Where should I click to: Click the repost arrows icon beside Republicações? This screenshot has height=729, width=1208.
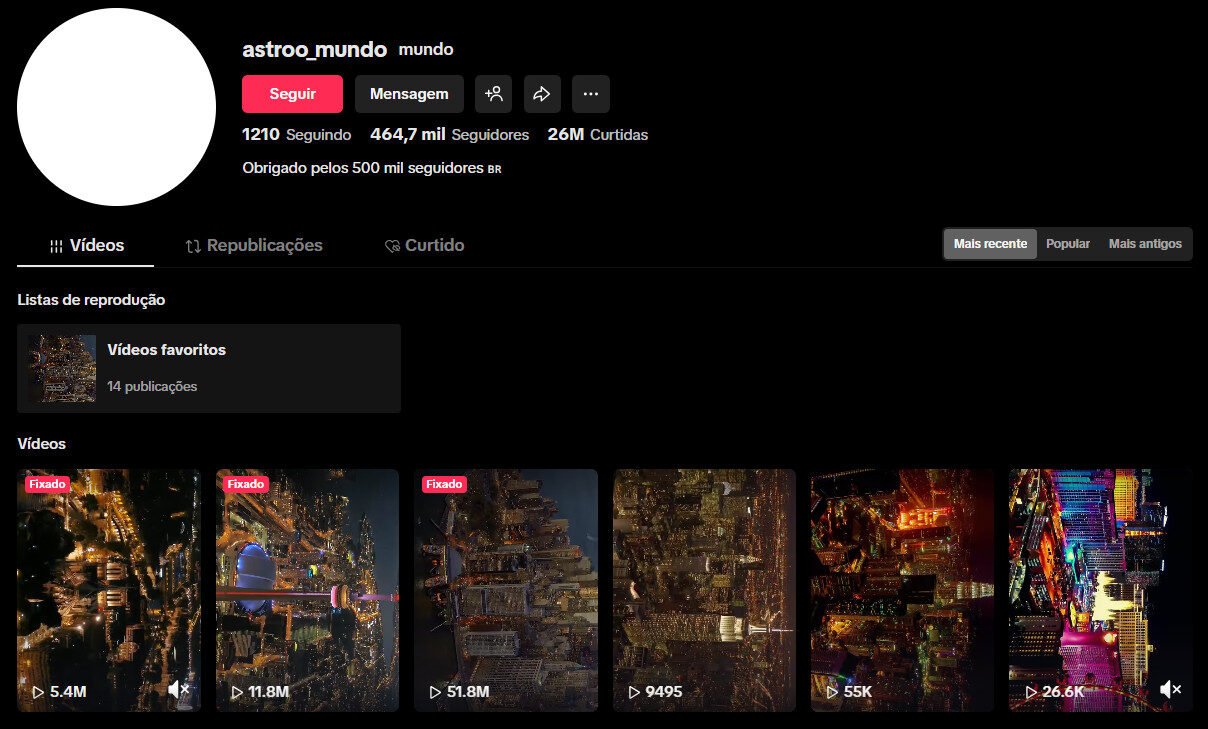pos(192,245)
